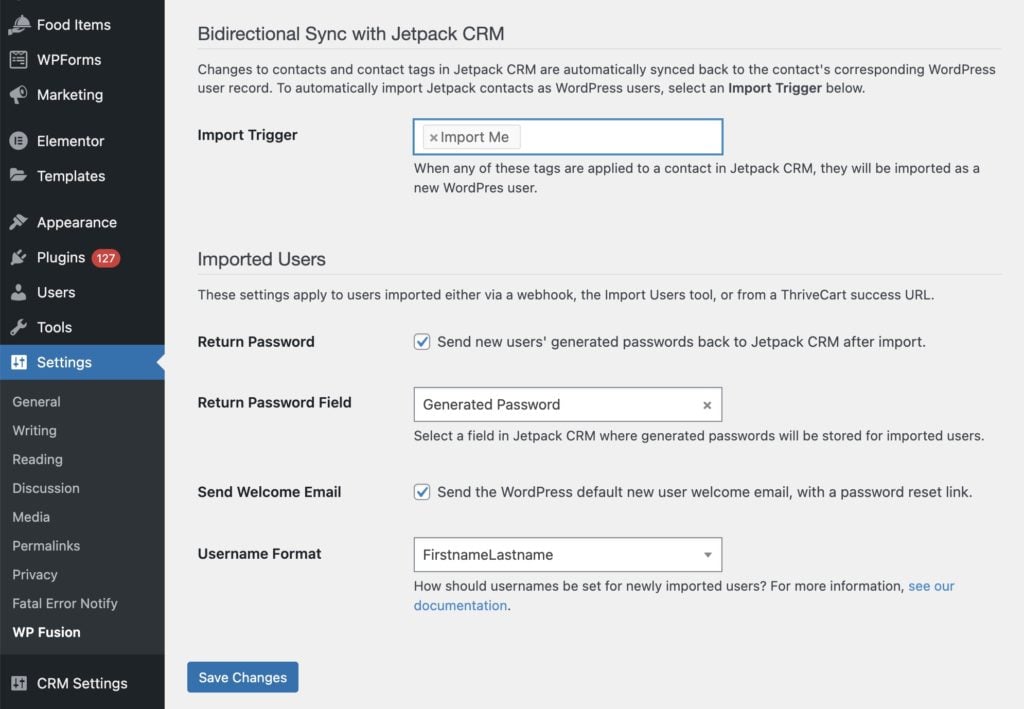Click the Return Password label

pyautogui.click(x=256, y=341)
